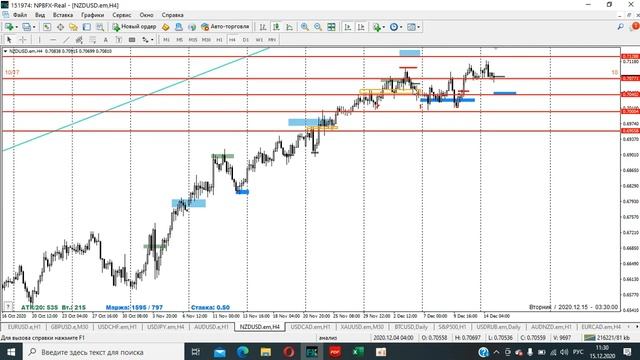
Task: Select the equidistant channel tool
Action: (79, 40)
